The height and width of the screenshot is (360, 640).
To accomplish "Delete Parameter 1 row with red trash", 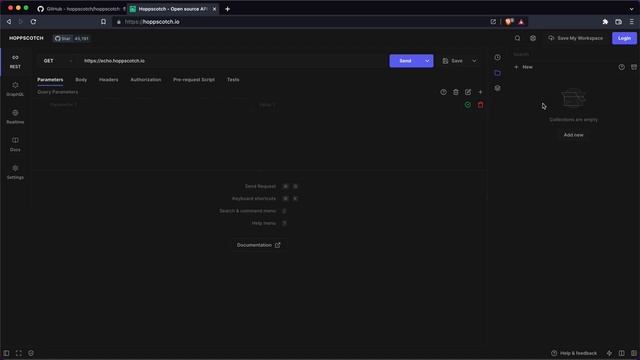I will click(480, 105).
